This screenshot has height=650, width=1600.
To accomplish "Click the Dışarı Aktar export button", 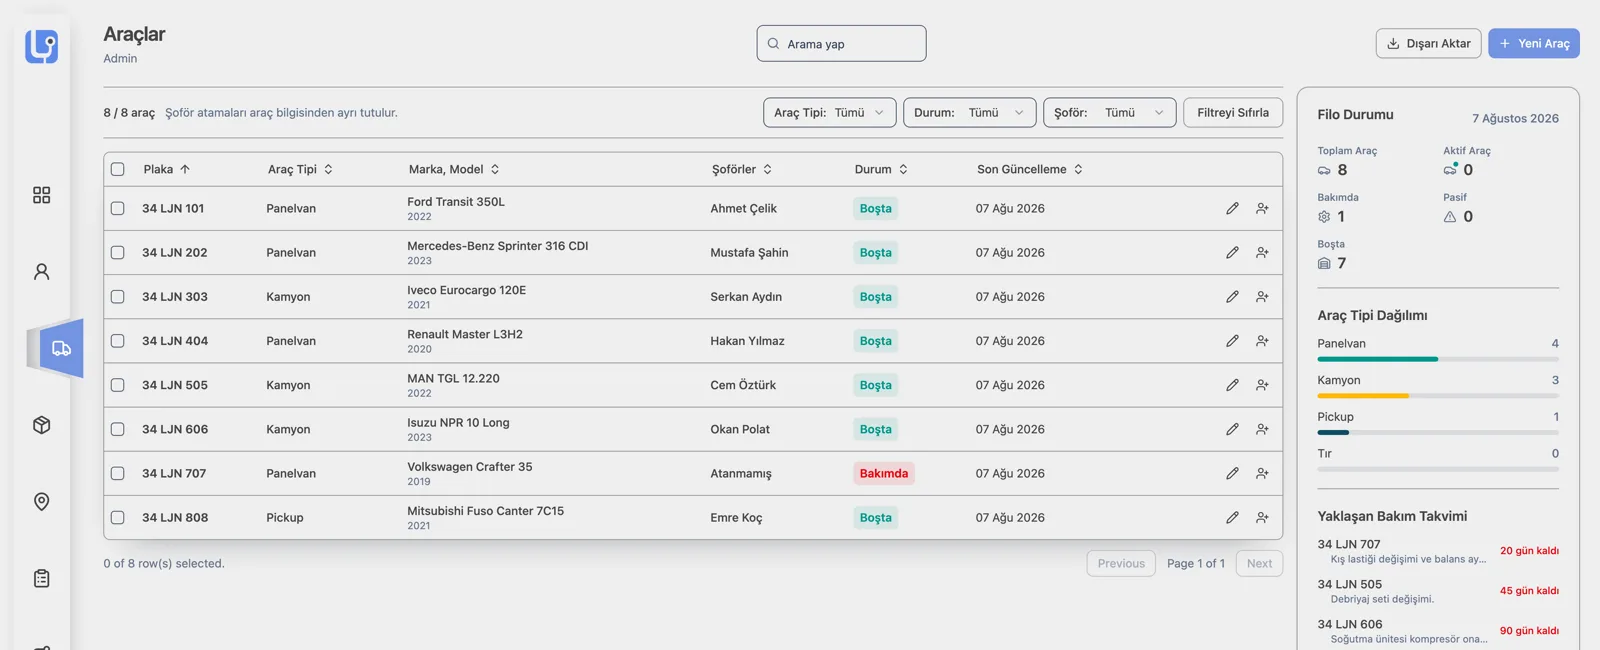I will tap(1428, 43).
